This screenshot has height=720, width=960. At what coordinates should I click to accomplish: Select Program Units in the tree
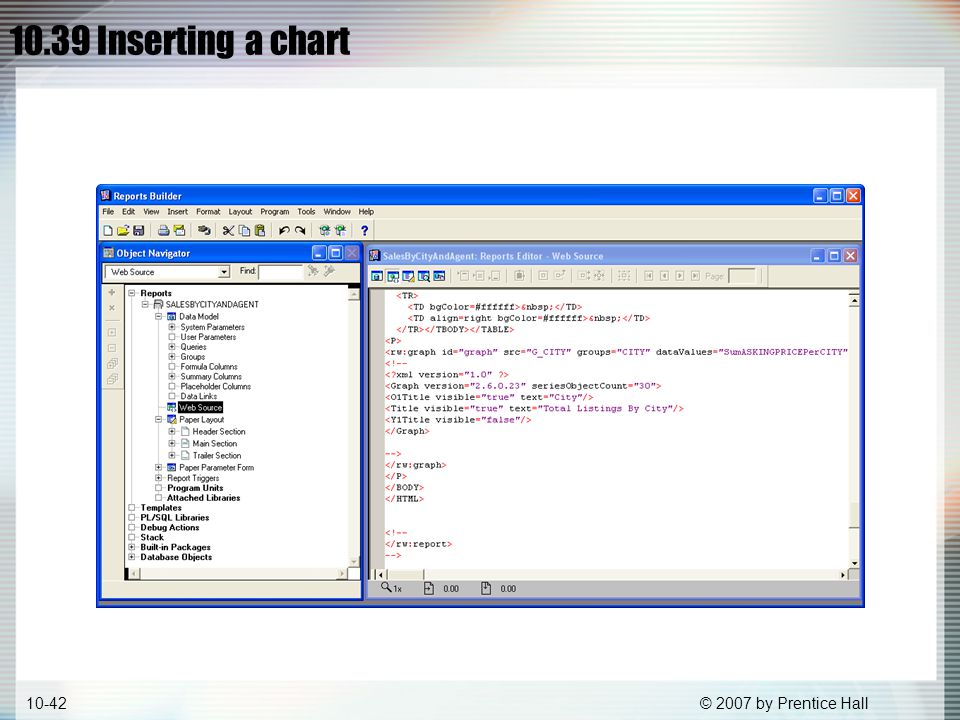(195, 488)
